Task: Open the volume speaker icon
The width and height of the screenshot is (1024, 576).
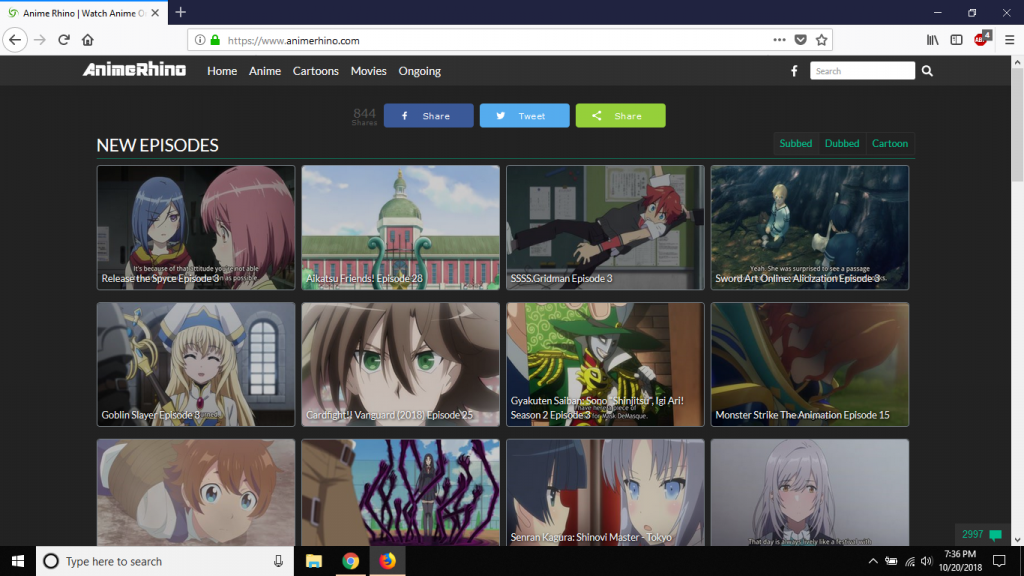Action: pyautogui.click(x=927, y=561)
